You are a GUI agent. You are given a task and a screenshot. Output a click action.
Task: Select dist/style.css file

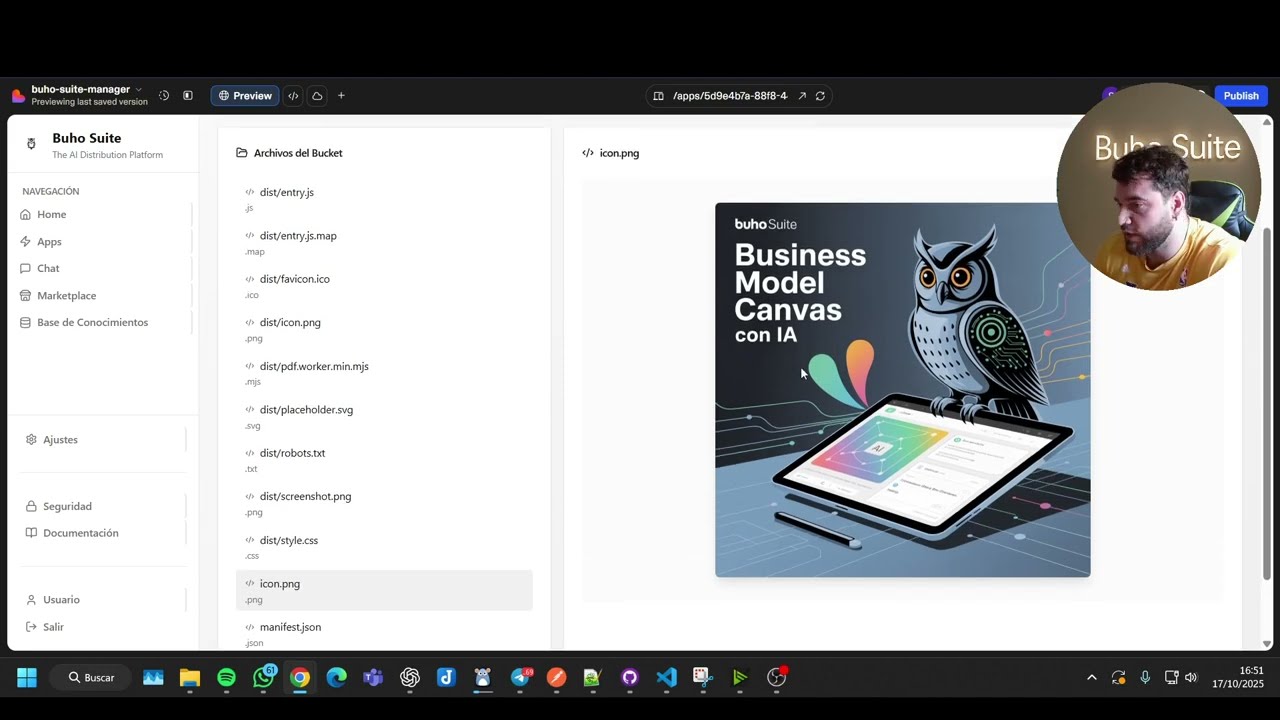[384, 547]
